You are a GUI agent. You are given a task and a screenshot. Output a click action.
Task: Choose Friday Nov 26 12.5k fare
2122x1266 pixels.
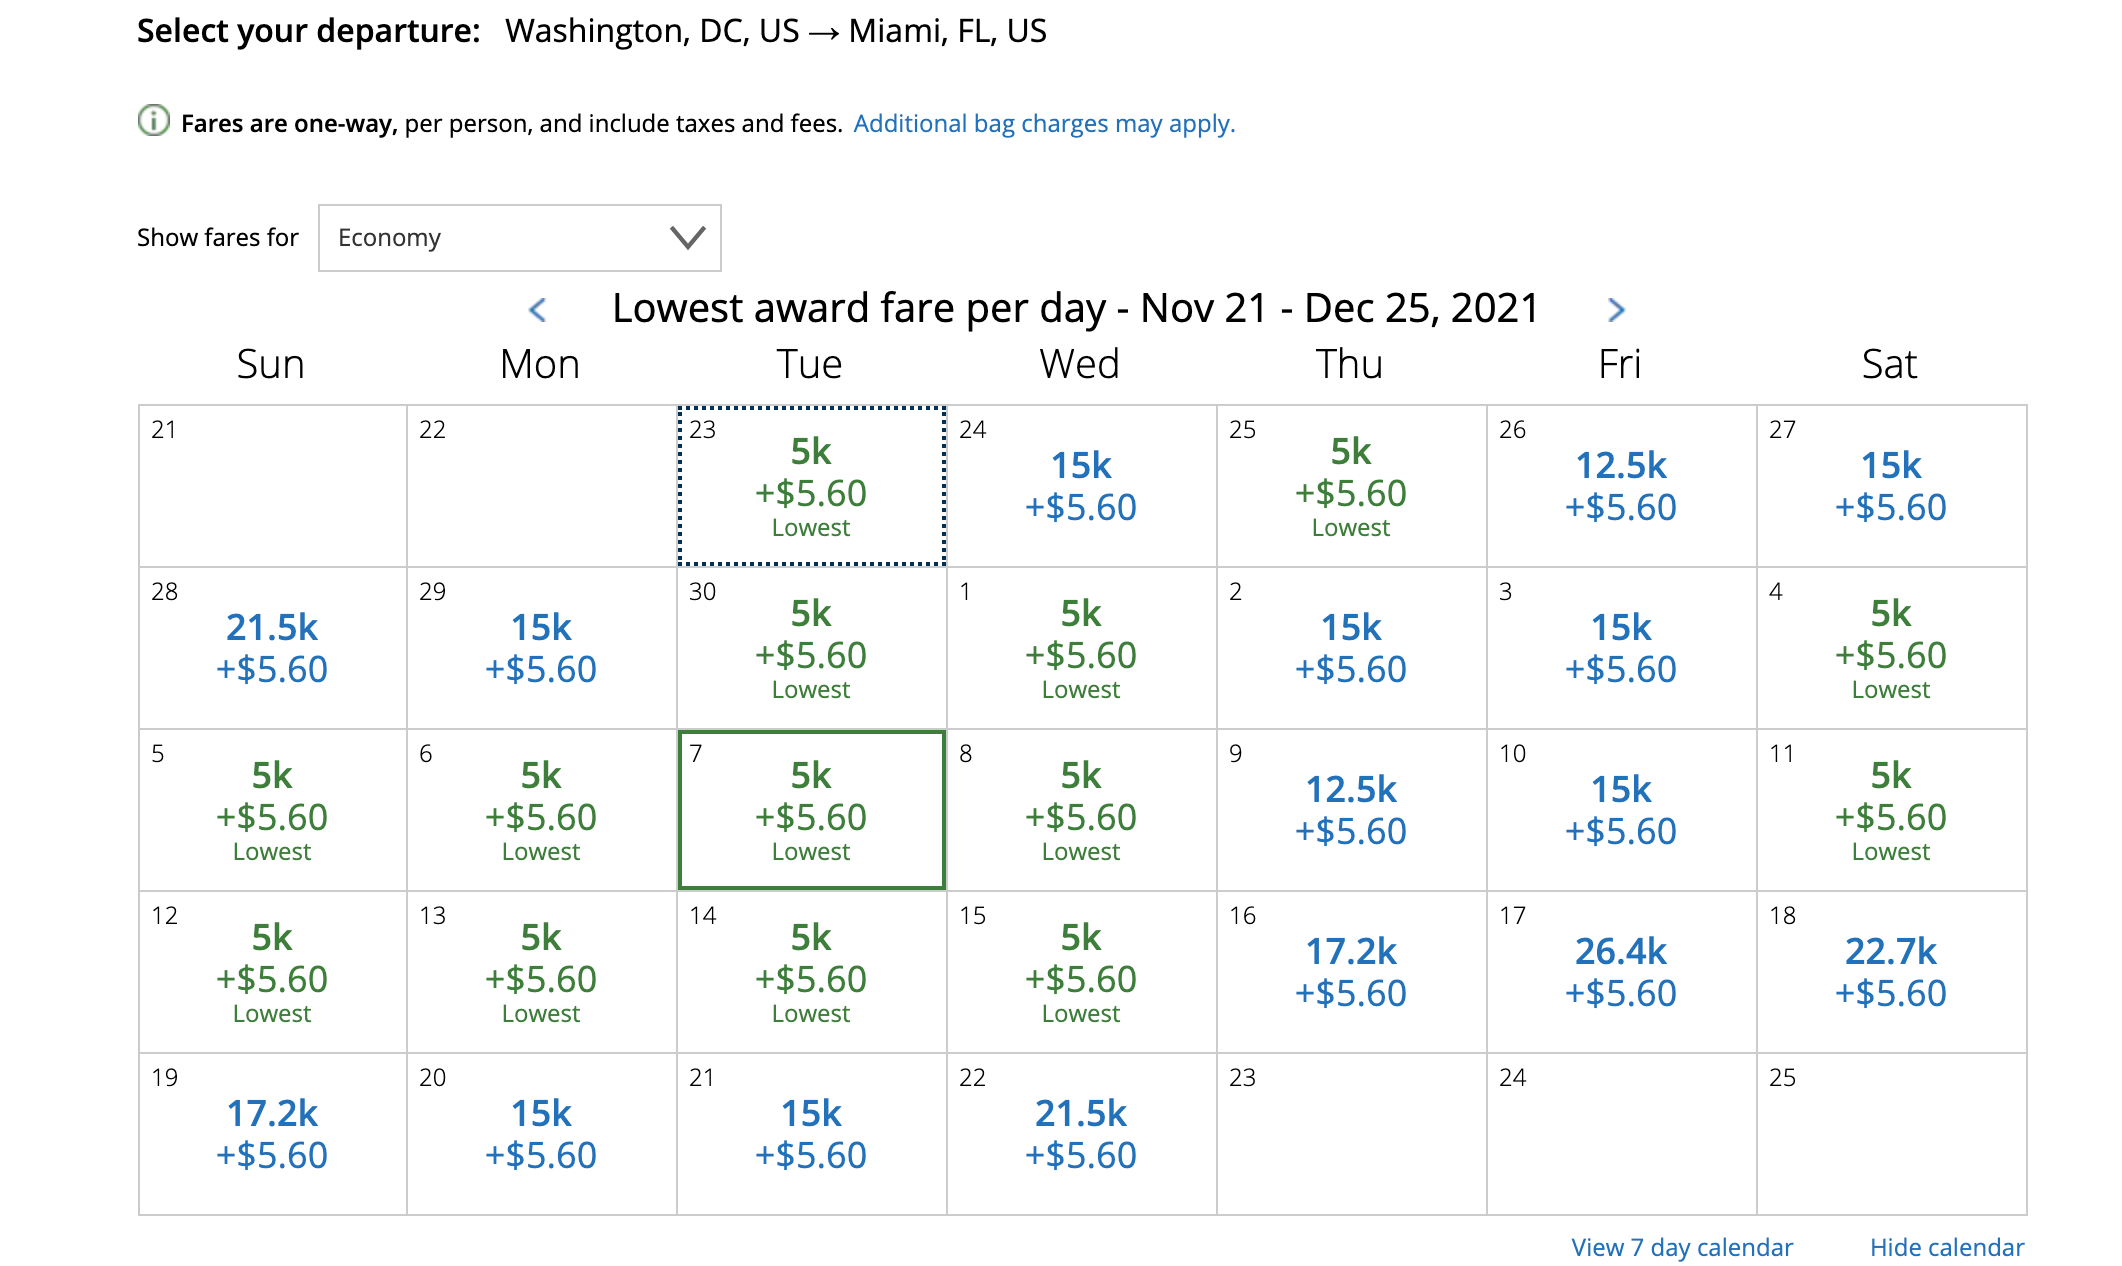point(1621,487)
